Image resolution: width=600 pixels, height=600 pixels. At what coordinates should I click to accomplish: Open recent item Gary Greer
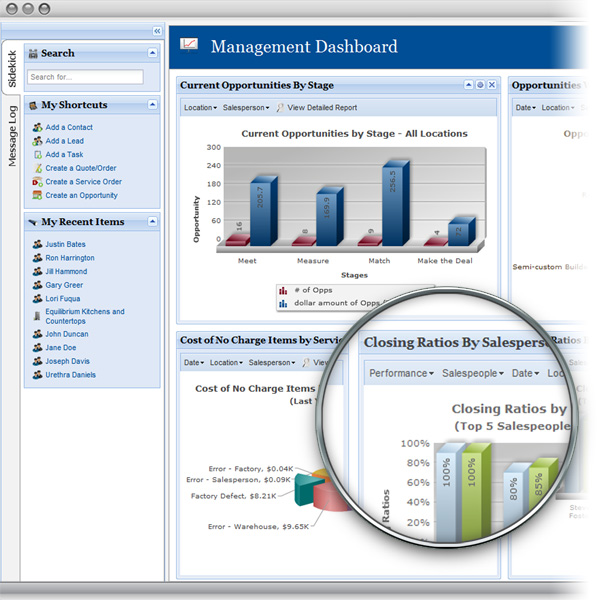64,285
